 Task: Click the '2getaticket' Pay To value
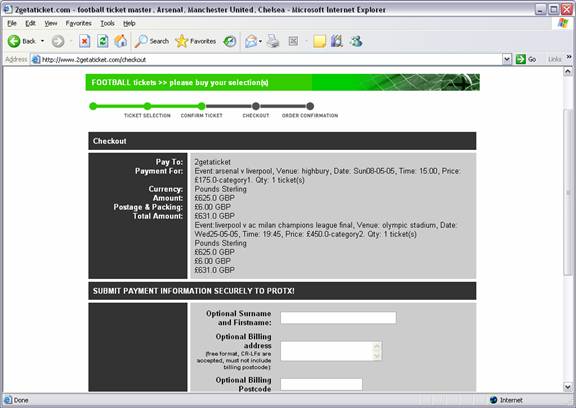point(213,162)
